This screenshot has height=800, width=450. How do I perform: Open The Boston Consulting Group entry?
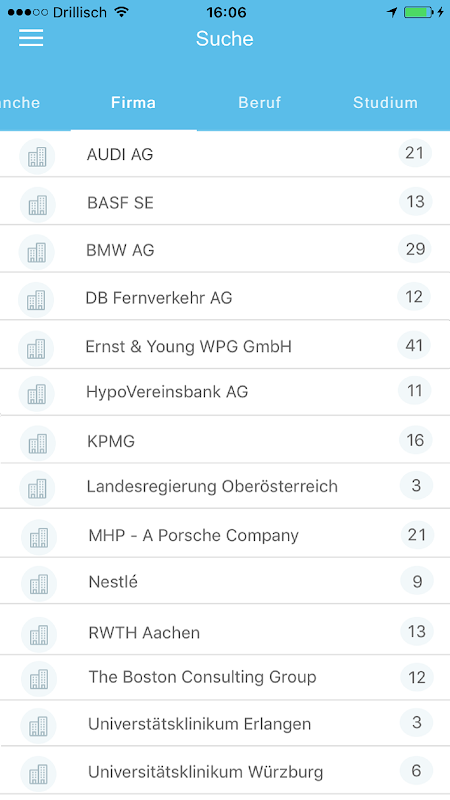coord(225,677)
